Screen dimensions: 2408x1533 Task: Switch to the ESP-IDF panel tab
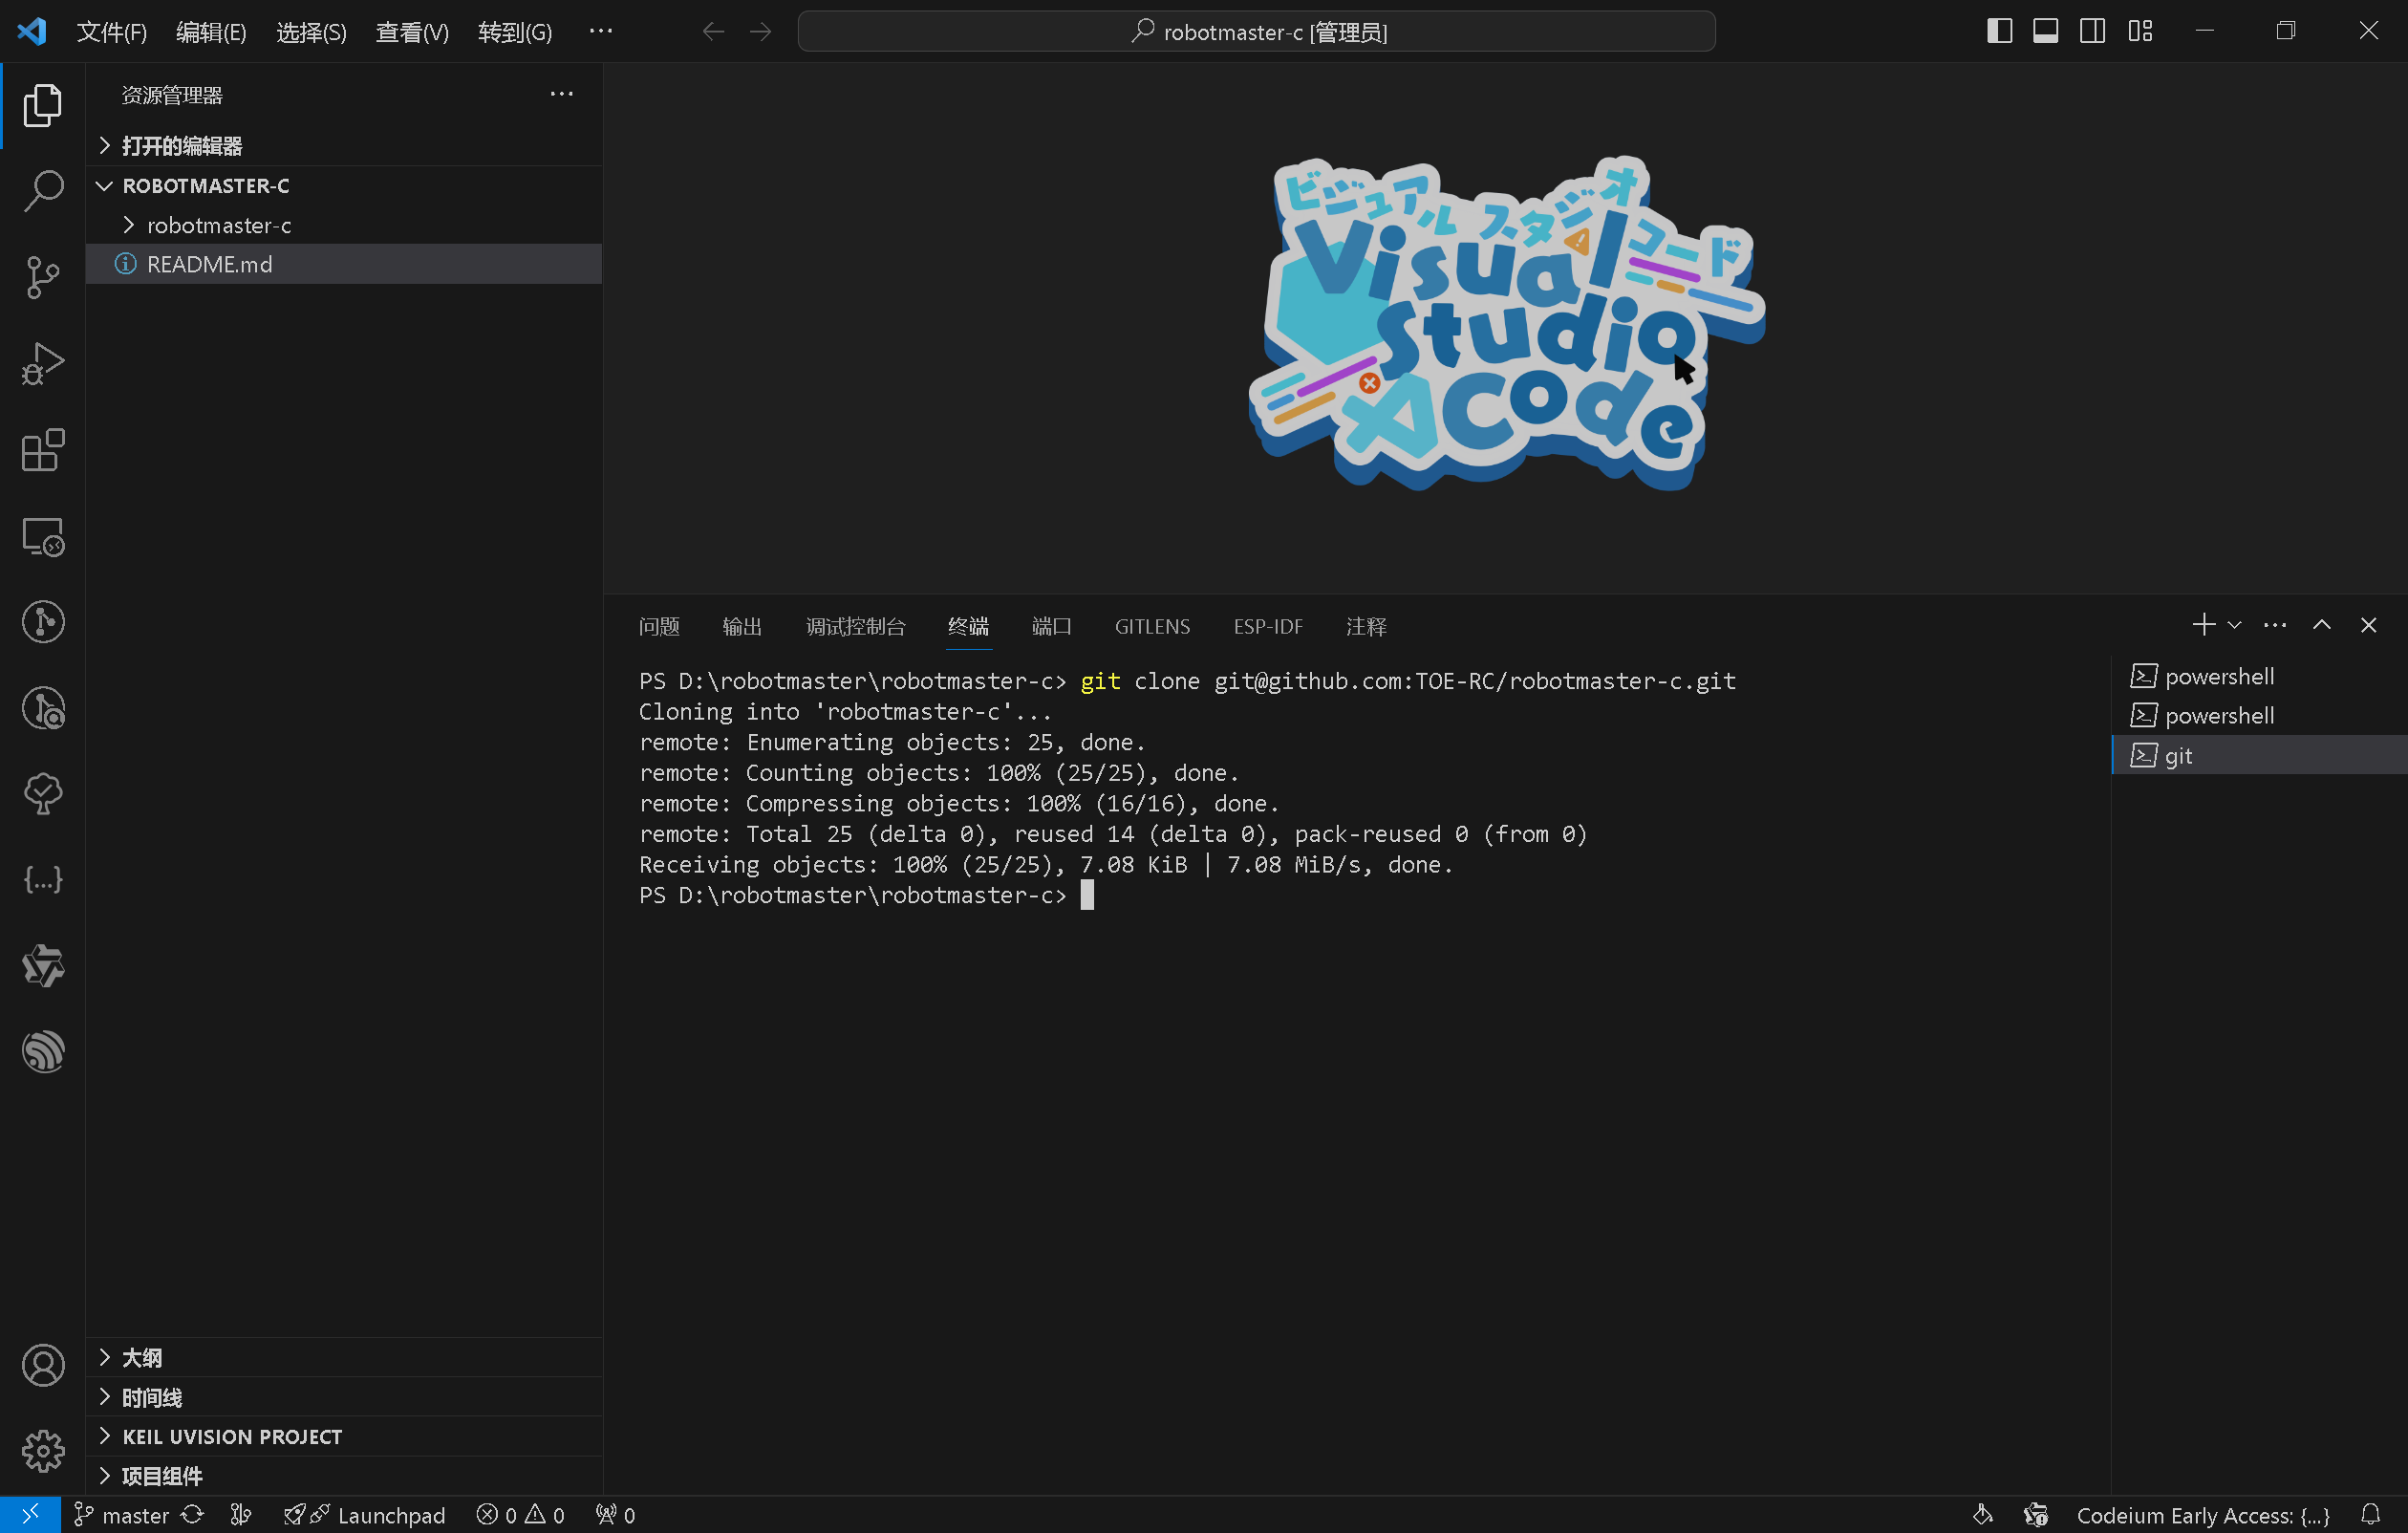[x=1268, y=626]
